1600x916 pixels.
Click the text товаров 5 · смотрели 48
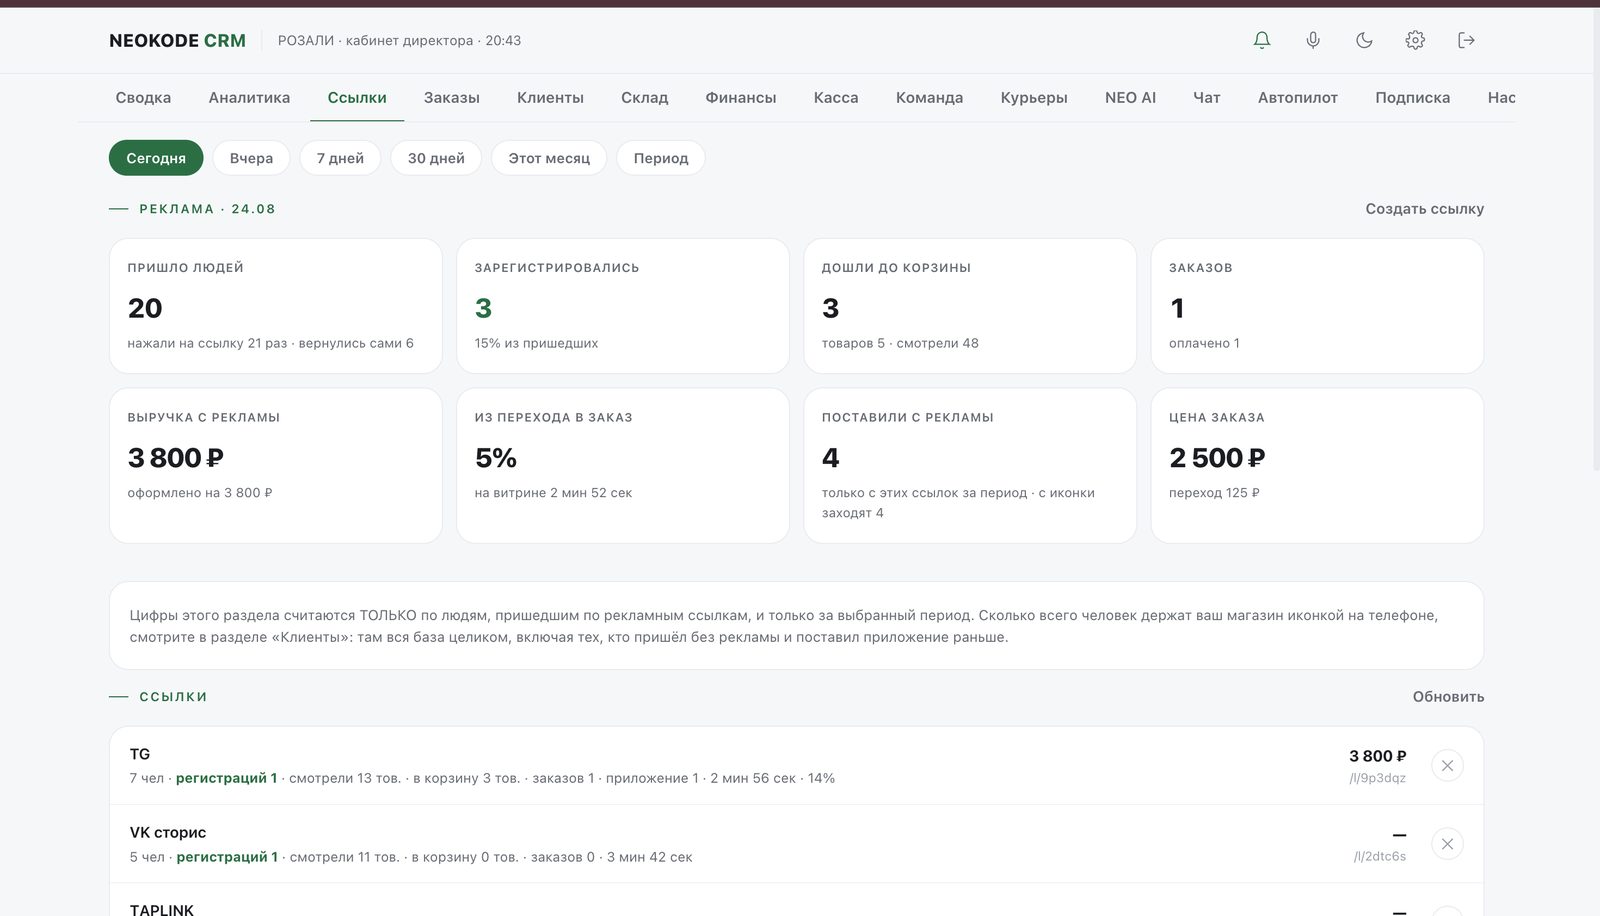click(900, 343)
